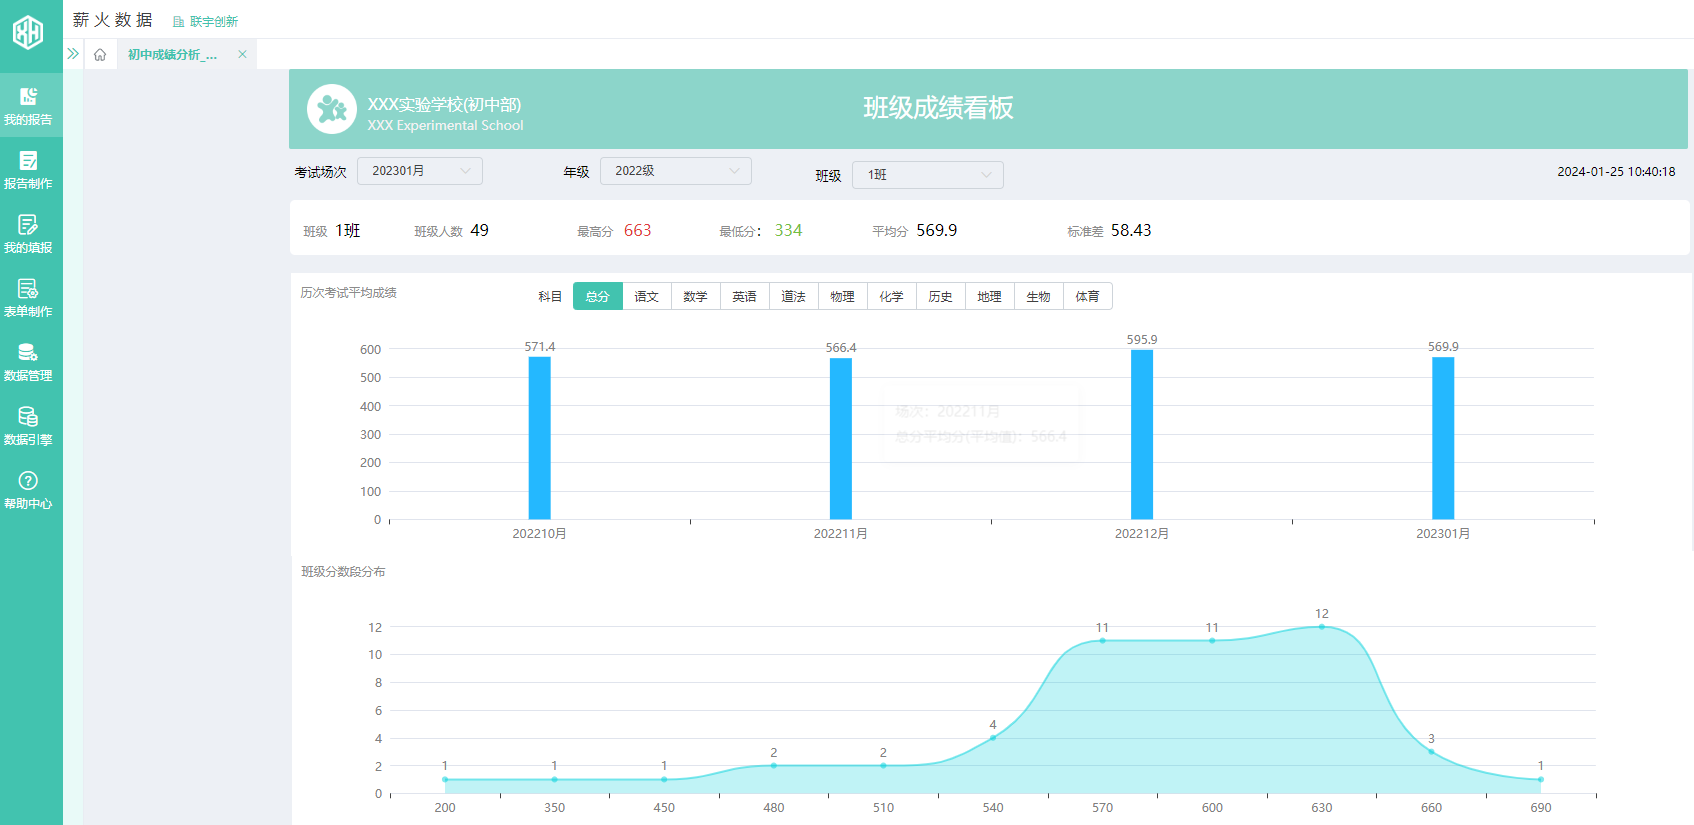Viewport: 1694px width, 825px height.
Task: Click the 最高分 value 663
Action: pyautogui.click(x=637, y=231)
